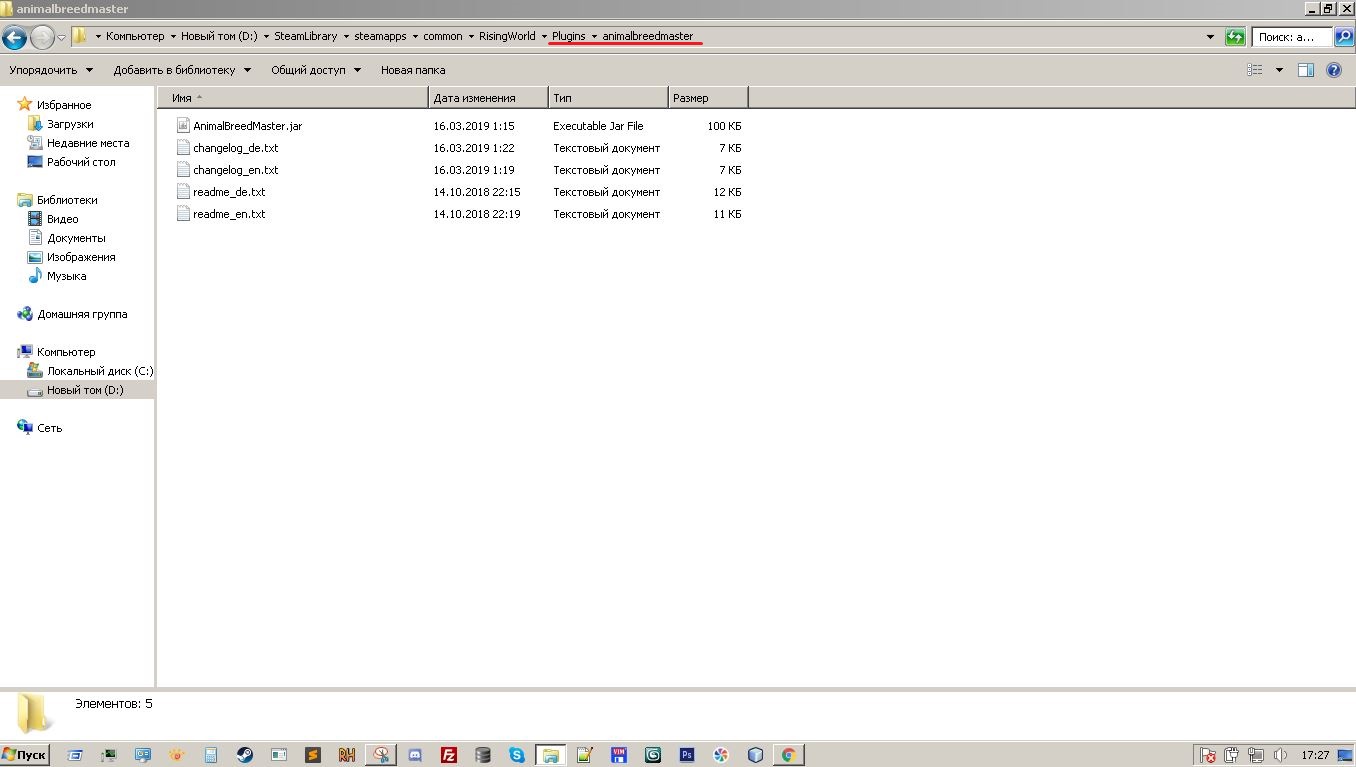This screenshot has height=767, width=1356.
Task: Click the Пуск start button
Action: (x=25, y=755)
